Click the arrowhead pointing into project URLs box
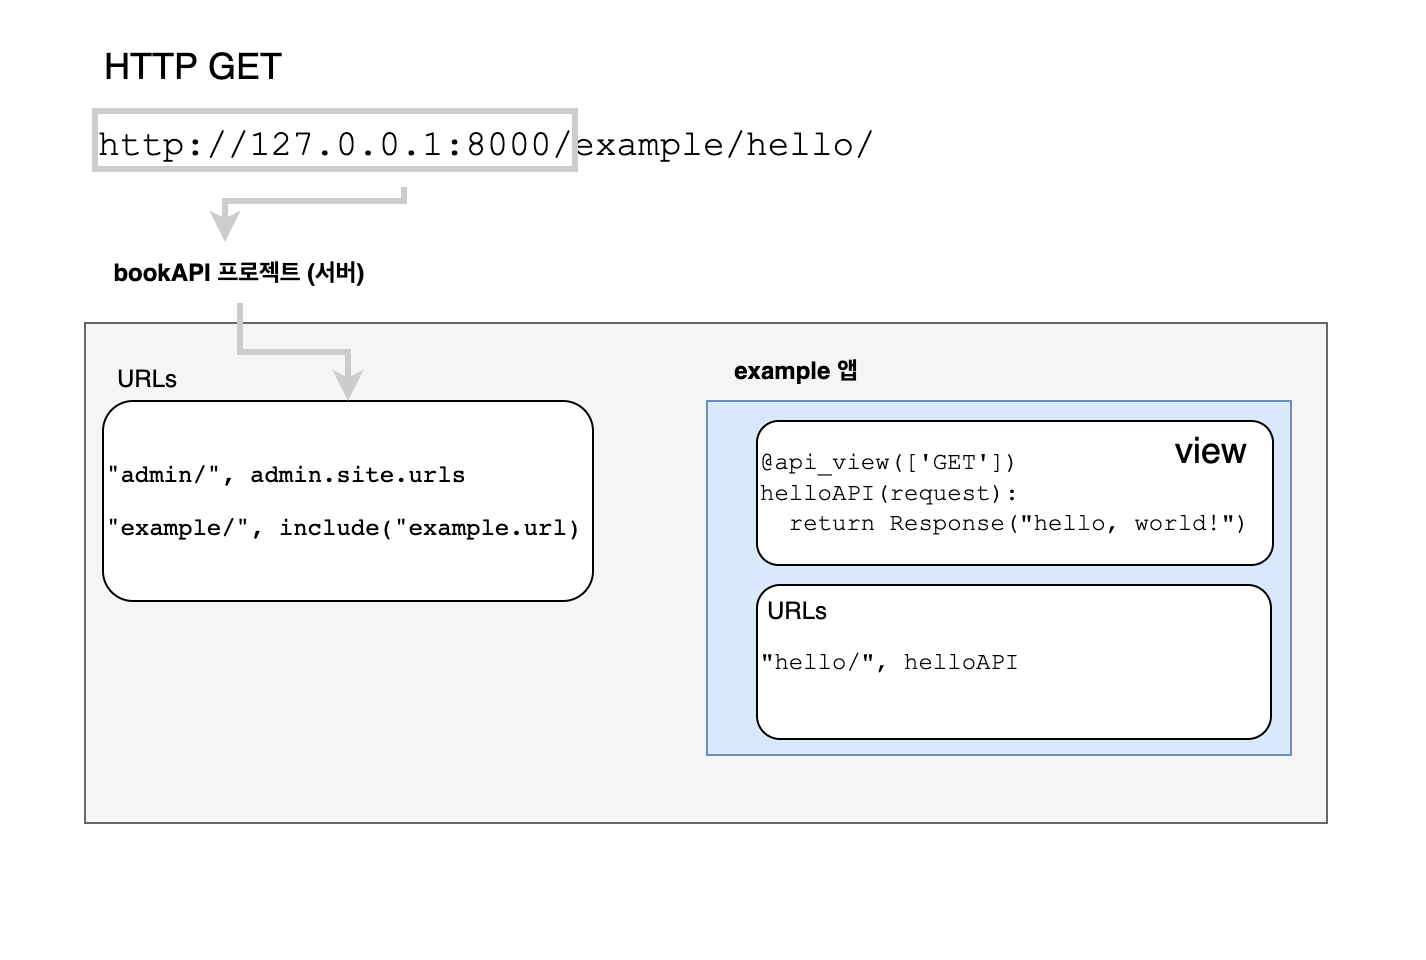This screenshot has height=960, width=1426. (348, 386)
